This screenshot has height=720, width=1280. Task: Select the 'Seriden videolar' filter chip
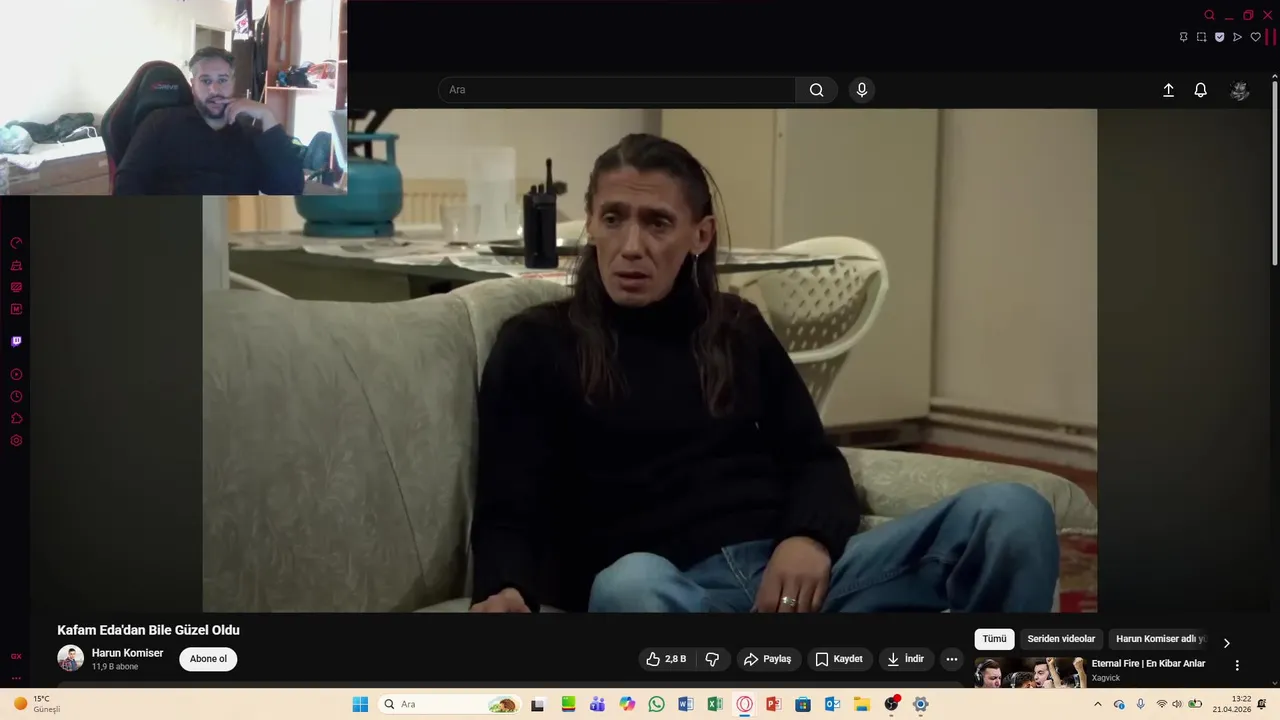coord(1061,639)
